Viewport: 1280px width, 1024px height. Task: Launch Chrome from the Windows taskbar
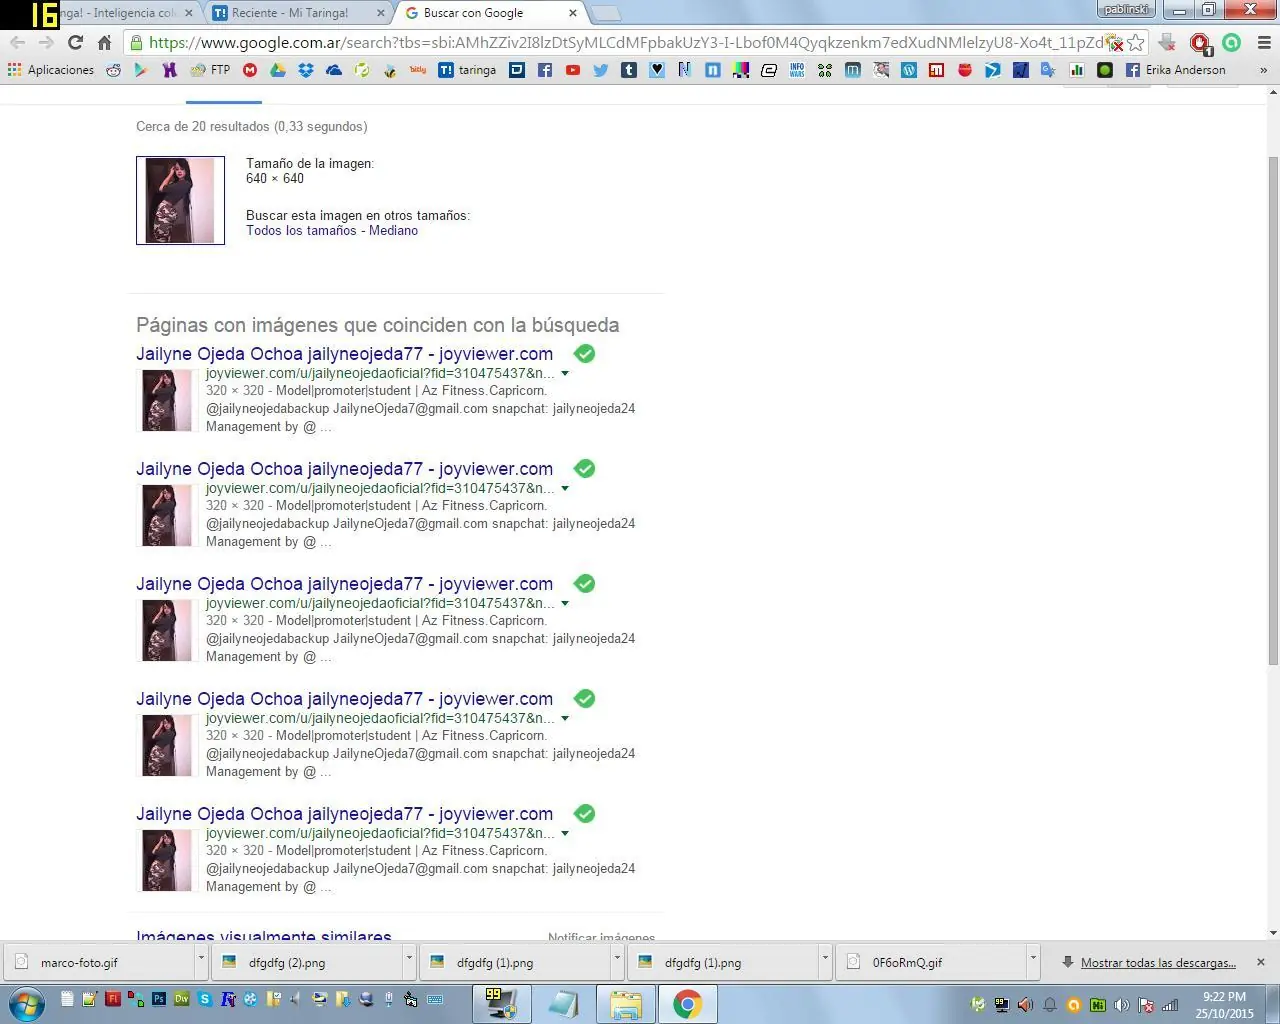687,1003
